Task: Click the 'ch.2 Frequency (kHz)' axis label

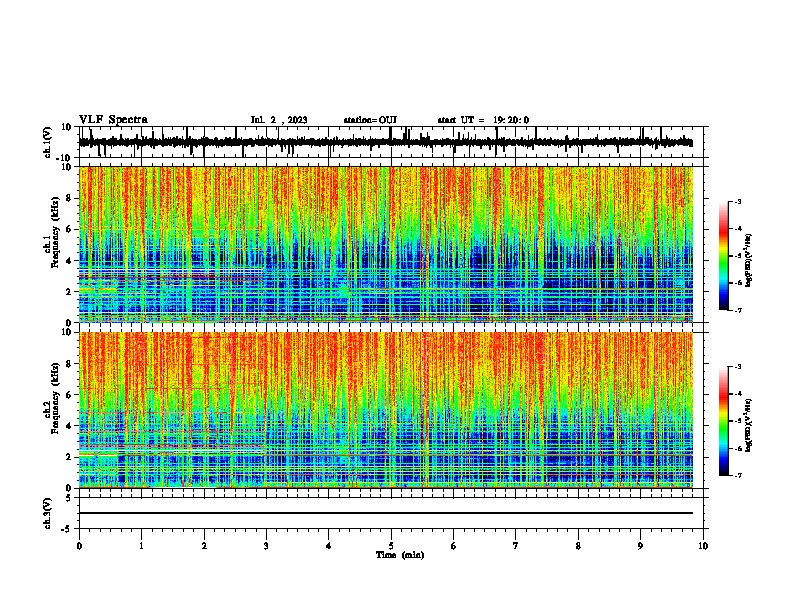Action: [x=52, y=398]
